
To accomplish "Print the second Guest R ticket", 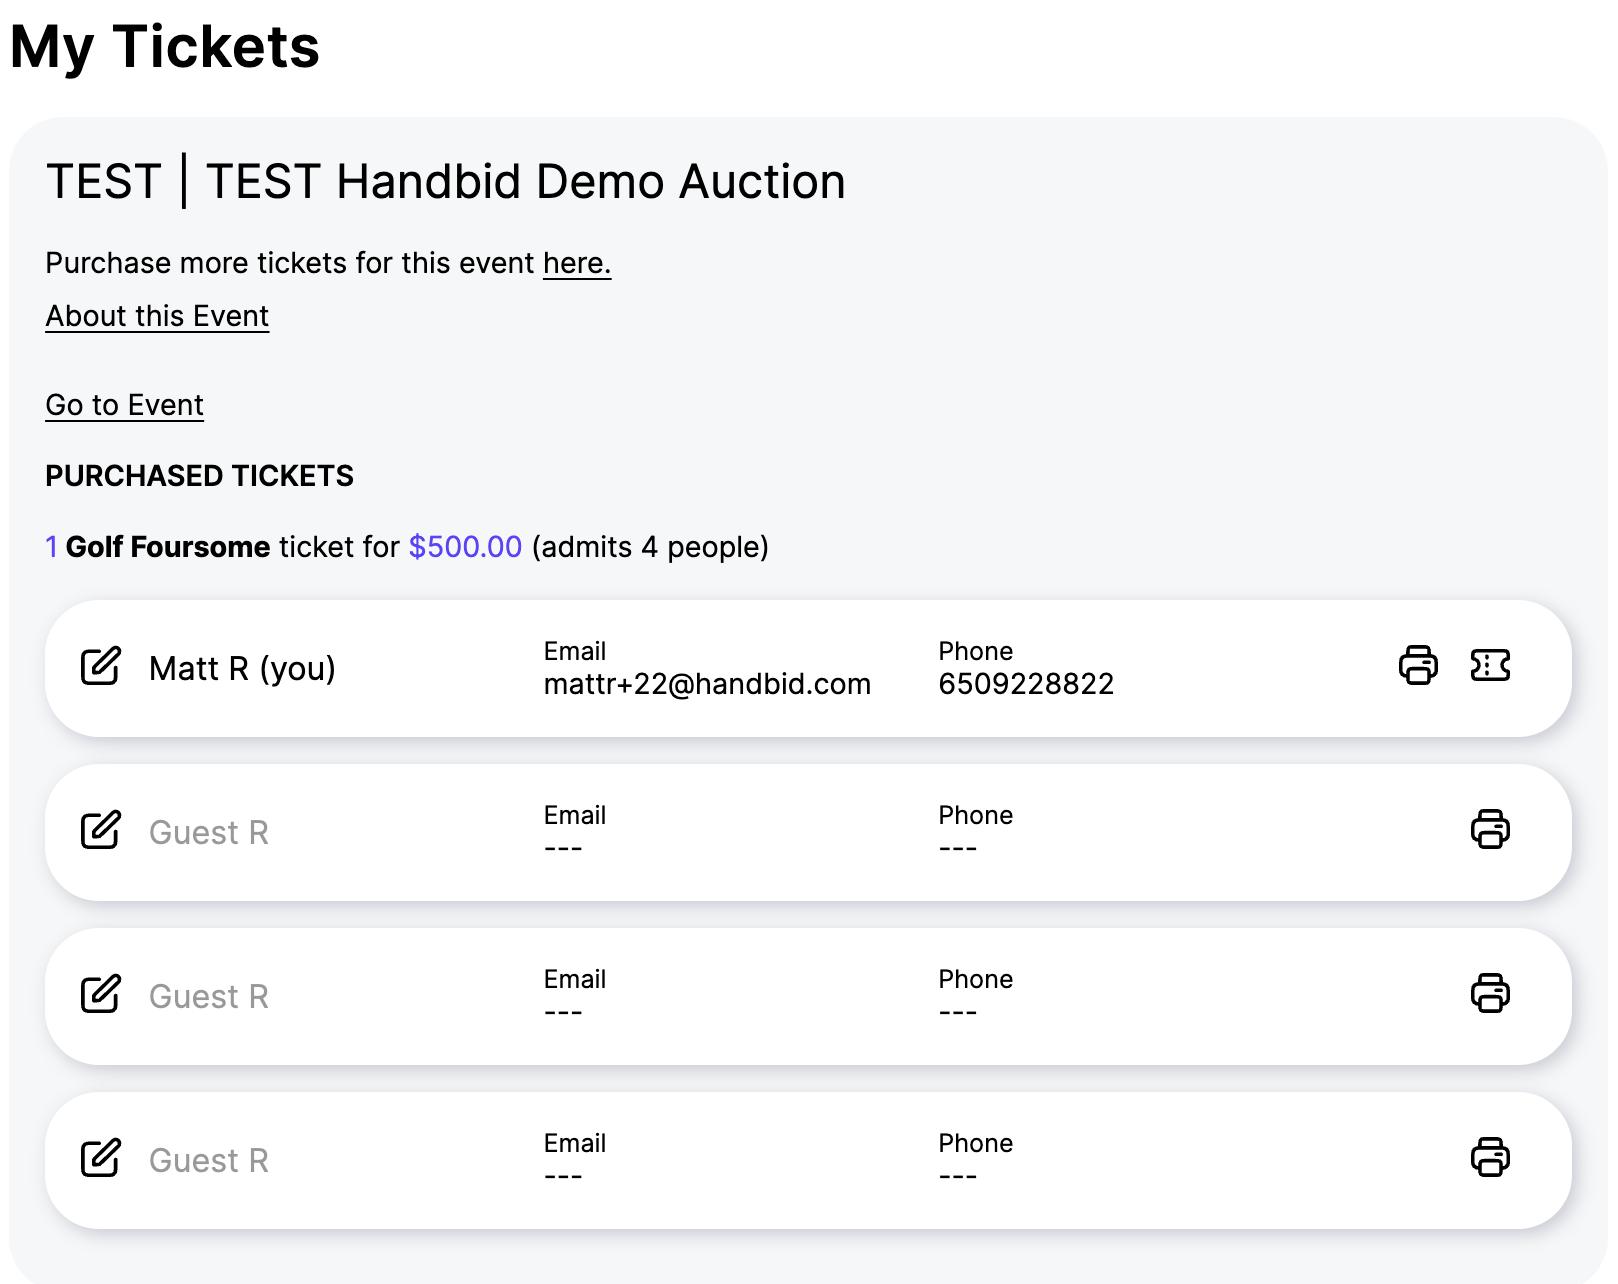I will click(1490, 994).
